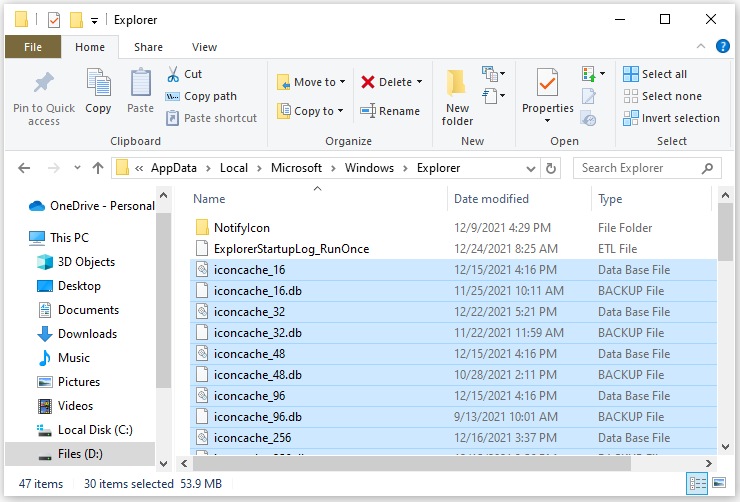Switch to details view layout icon
Viewport: 740px width, 502px height.
[697, 484]
